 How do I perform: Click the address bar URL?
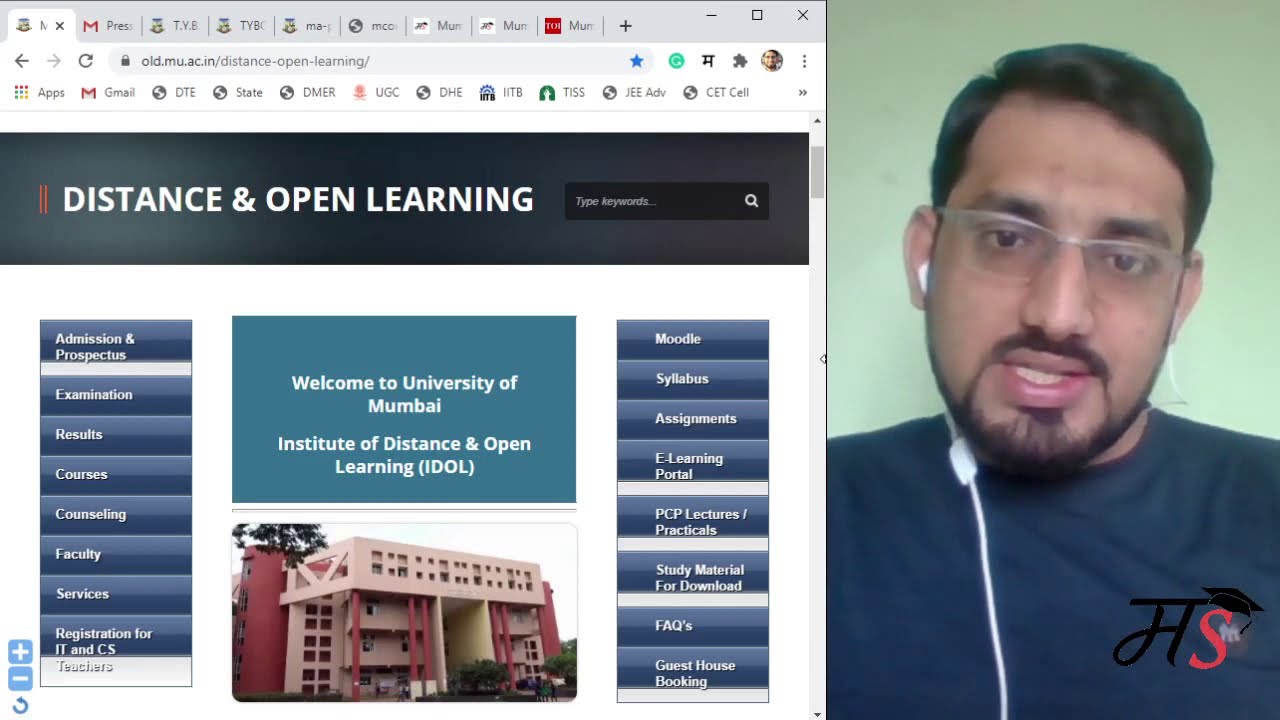tap(255, 61)
